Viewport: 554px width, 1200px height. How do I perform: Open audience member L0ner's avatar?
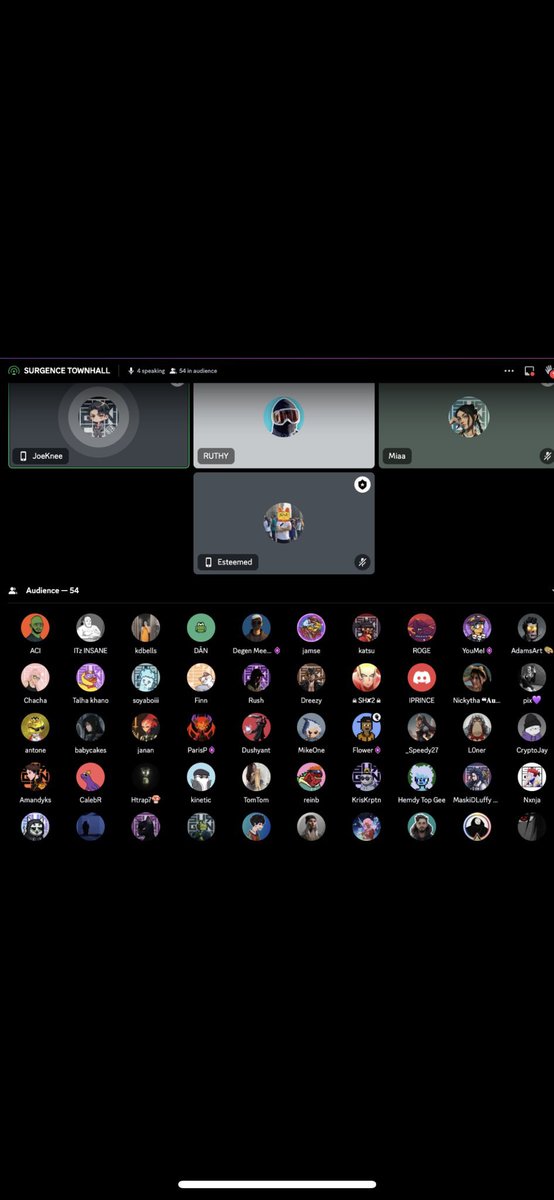coord(477,727)
